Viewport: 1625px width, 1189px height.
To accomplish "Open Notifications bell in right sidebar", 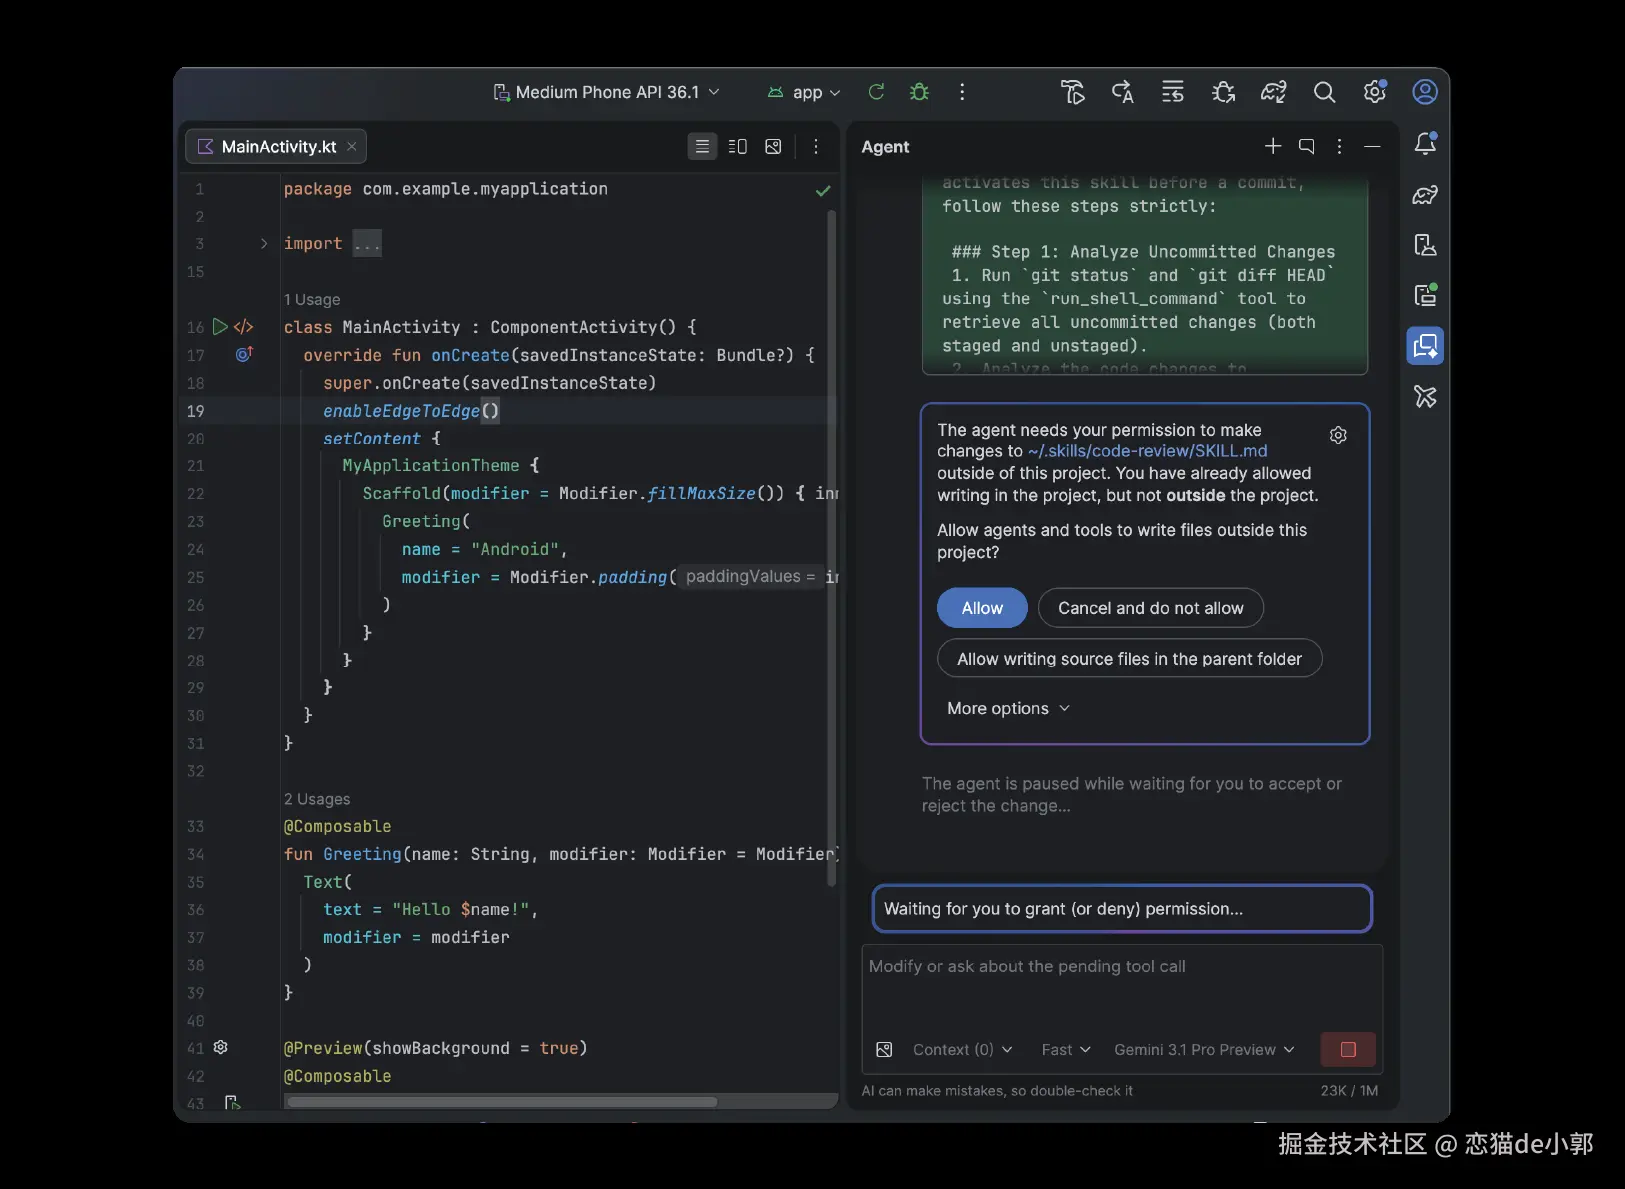I will (1425, 144).
